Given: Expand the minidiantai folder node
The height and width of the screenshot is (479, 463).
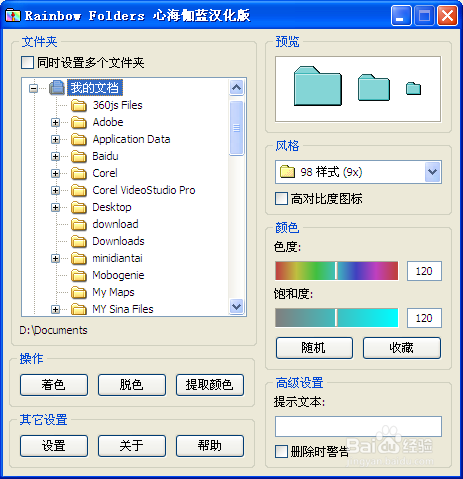Looking at the screenshot, I should pyautogui.click(x=55, y=259).
